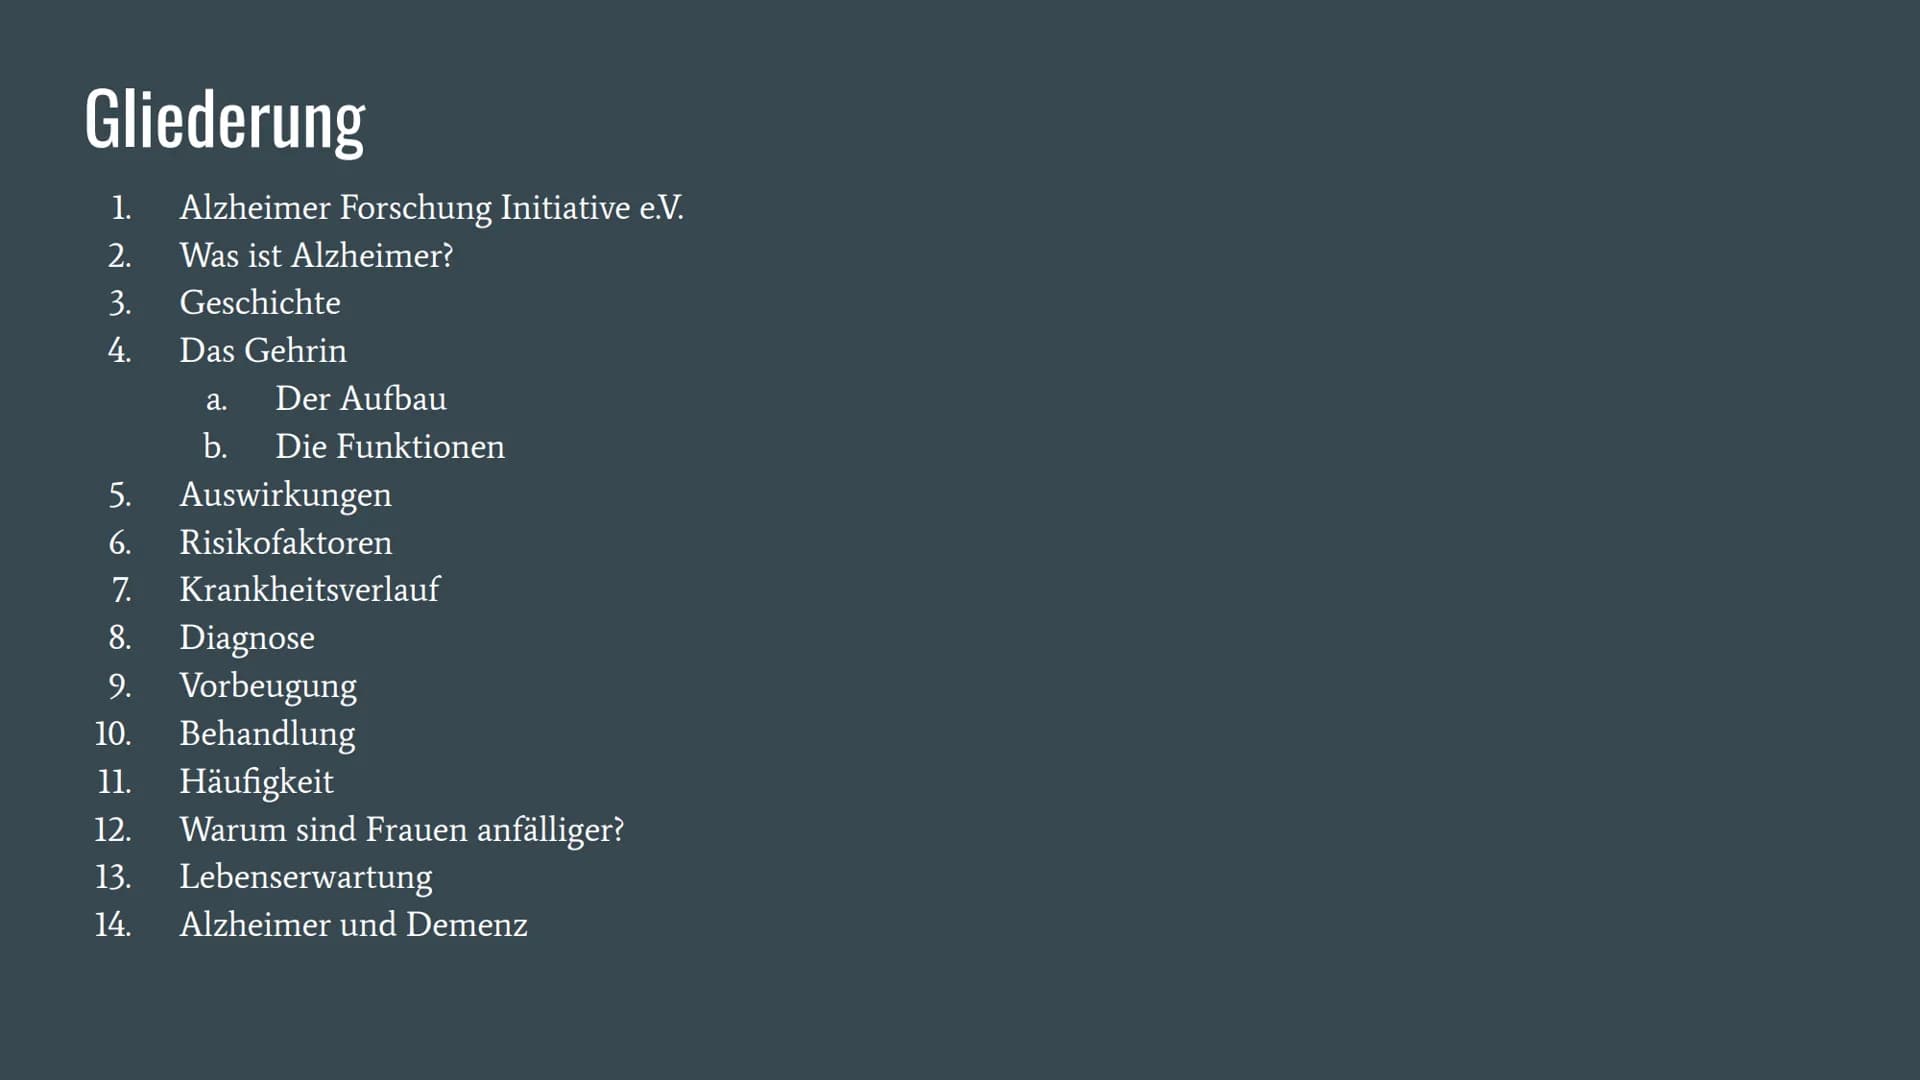Image resolution: width=1920 pixels, height=1080 pixels.
Task: Select Krankheitsverlauf in the outline
Action: (309, 590)
